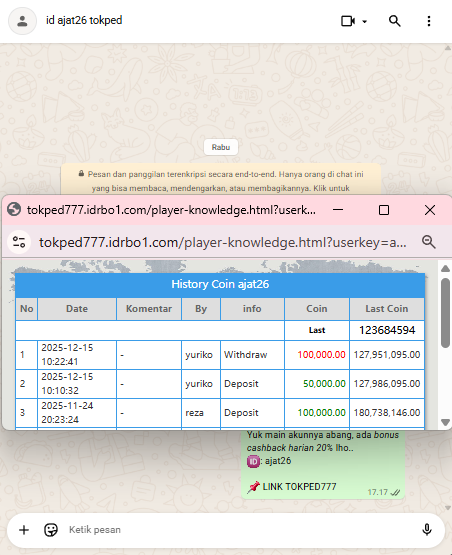The width and height of the screenshot is (452, 555).
Task: Click the encryption notice banner
Action: pyautogui.click(x=221, y=180)
